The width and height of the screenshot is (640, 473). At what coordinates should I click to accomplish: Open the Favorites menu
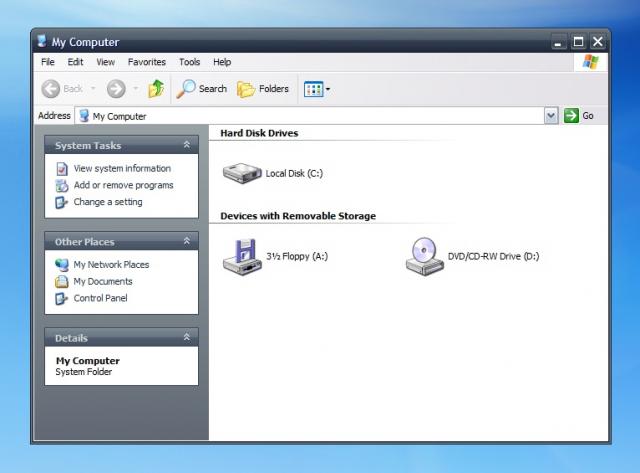(x=147, y=62)
